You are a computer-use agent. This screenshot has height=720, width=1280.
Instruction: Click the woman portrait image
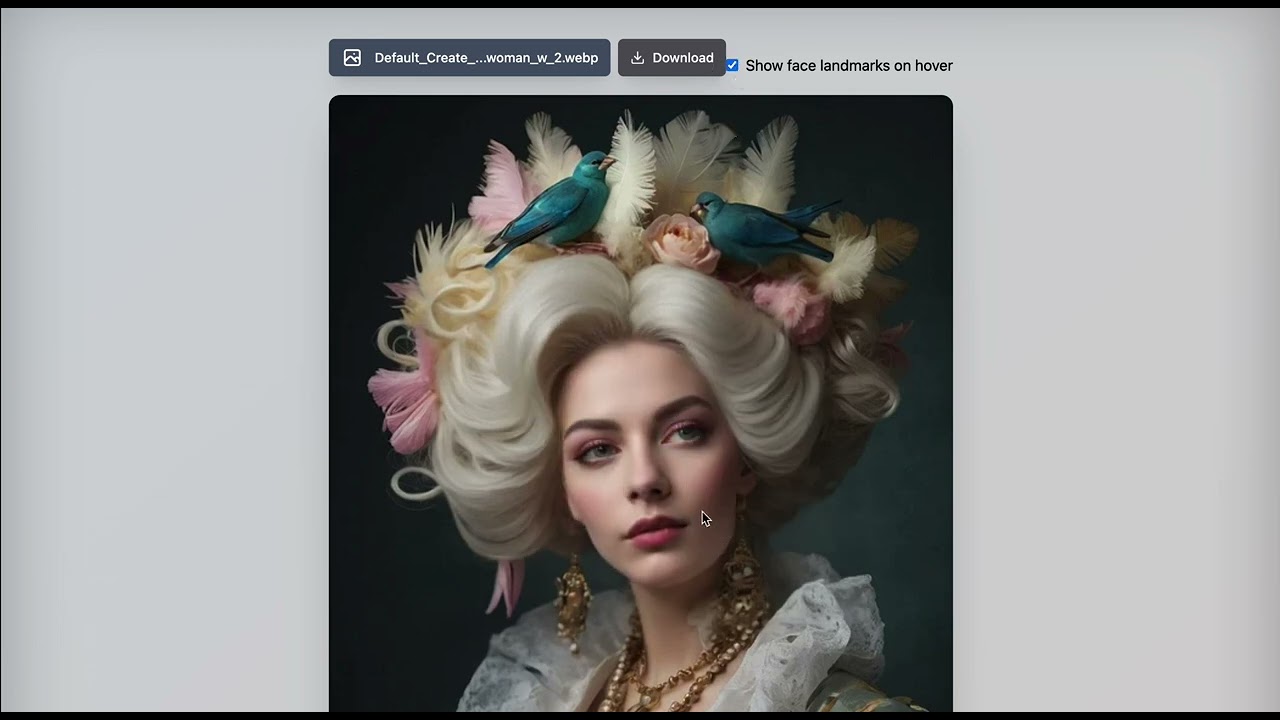641,404
